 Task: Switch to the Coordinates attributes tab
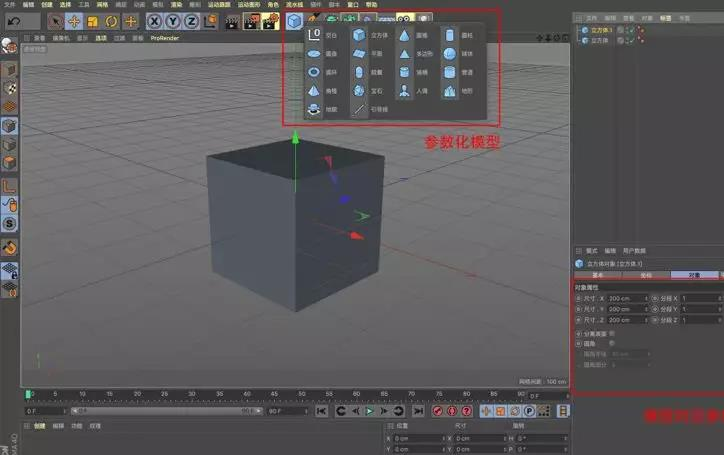[646, 275]
